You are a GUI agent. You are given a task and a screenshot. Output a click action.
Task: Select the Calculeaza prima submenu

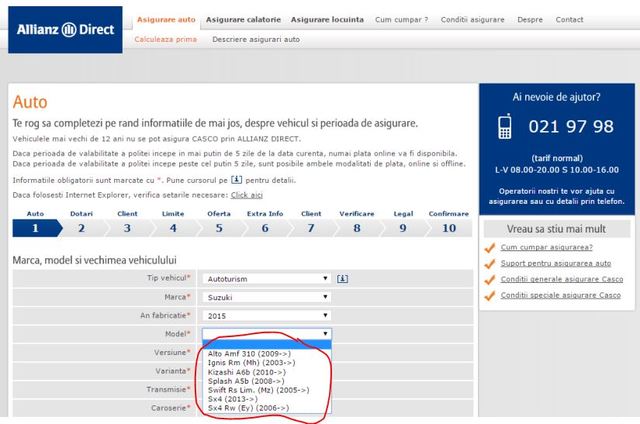165,40
